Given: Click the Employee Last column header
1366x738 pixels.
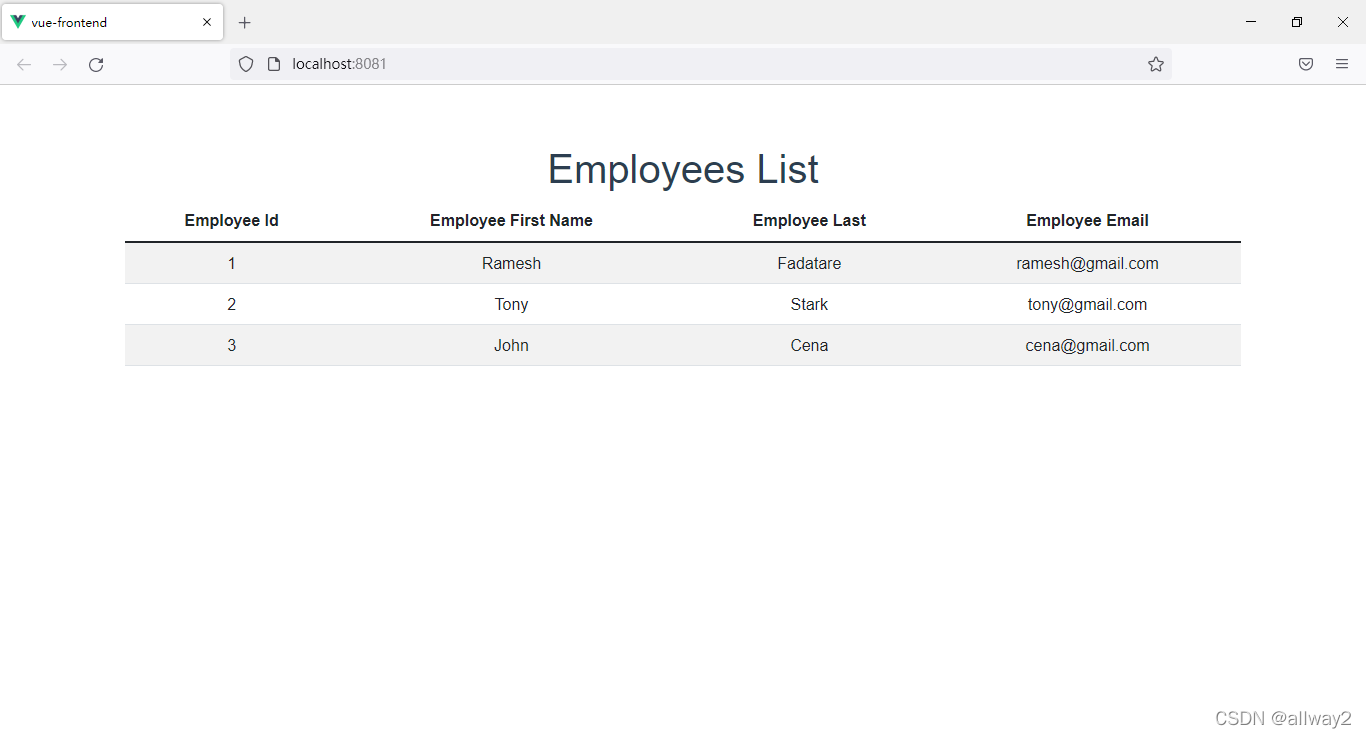Looking at the screenshot, I should pos(809,221).
